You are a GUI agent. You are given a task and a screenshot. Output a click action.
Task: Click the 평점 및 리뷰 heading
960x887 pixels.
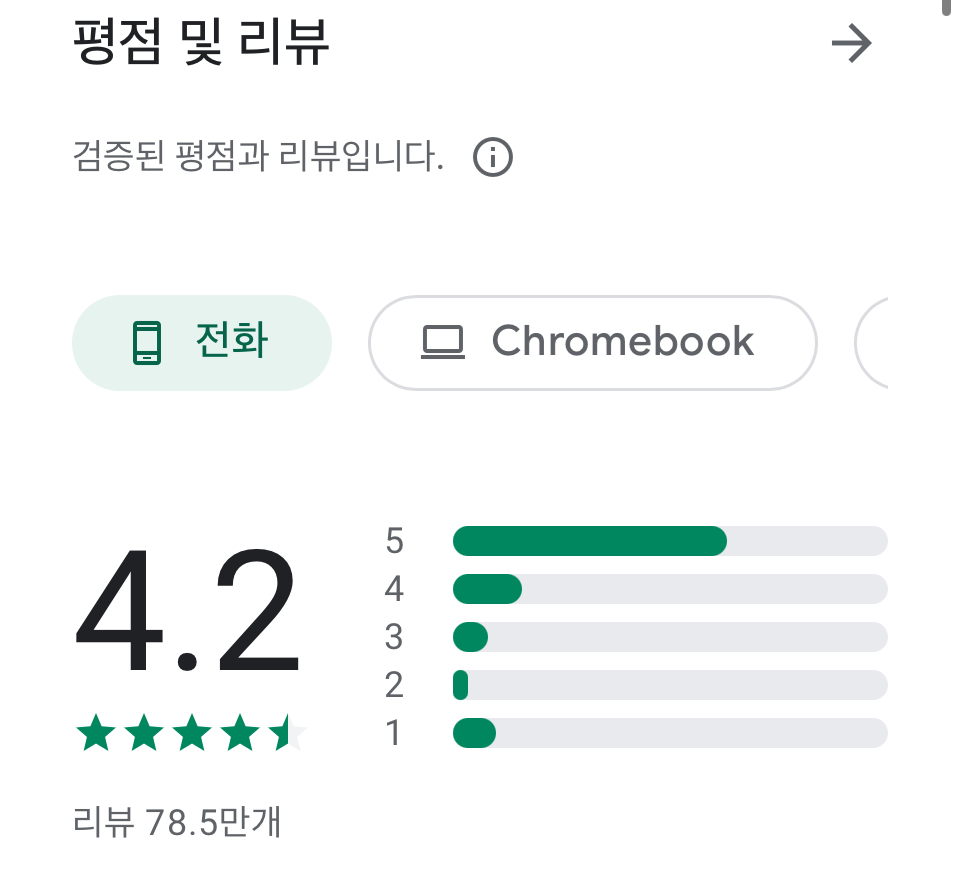(201, 42)
